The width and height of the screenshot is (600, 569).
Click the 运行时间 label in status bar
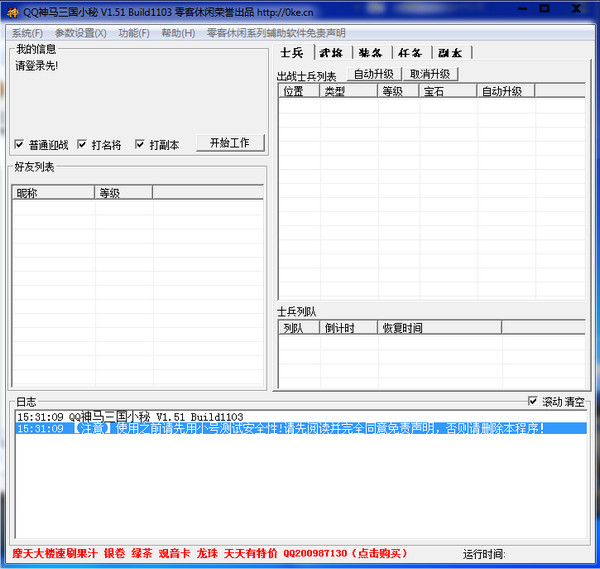point(484,554)
